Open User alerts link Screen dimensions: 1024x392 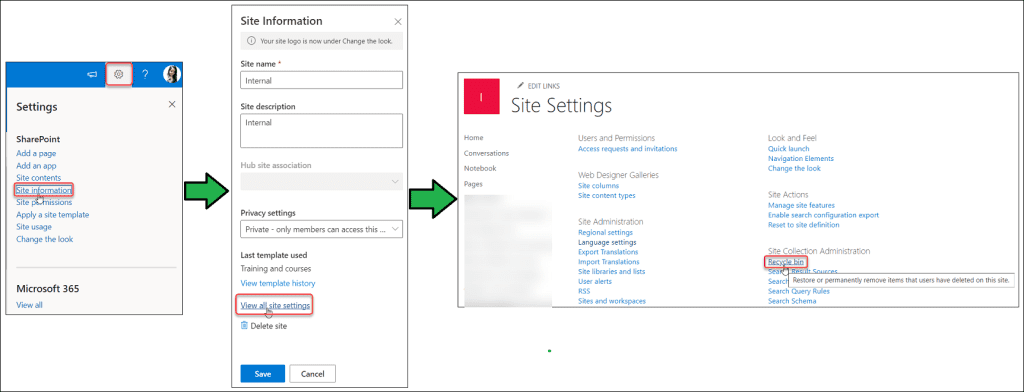click(x=595, y=281)
